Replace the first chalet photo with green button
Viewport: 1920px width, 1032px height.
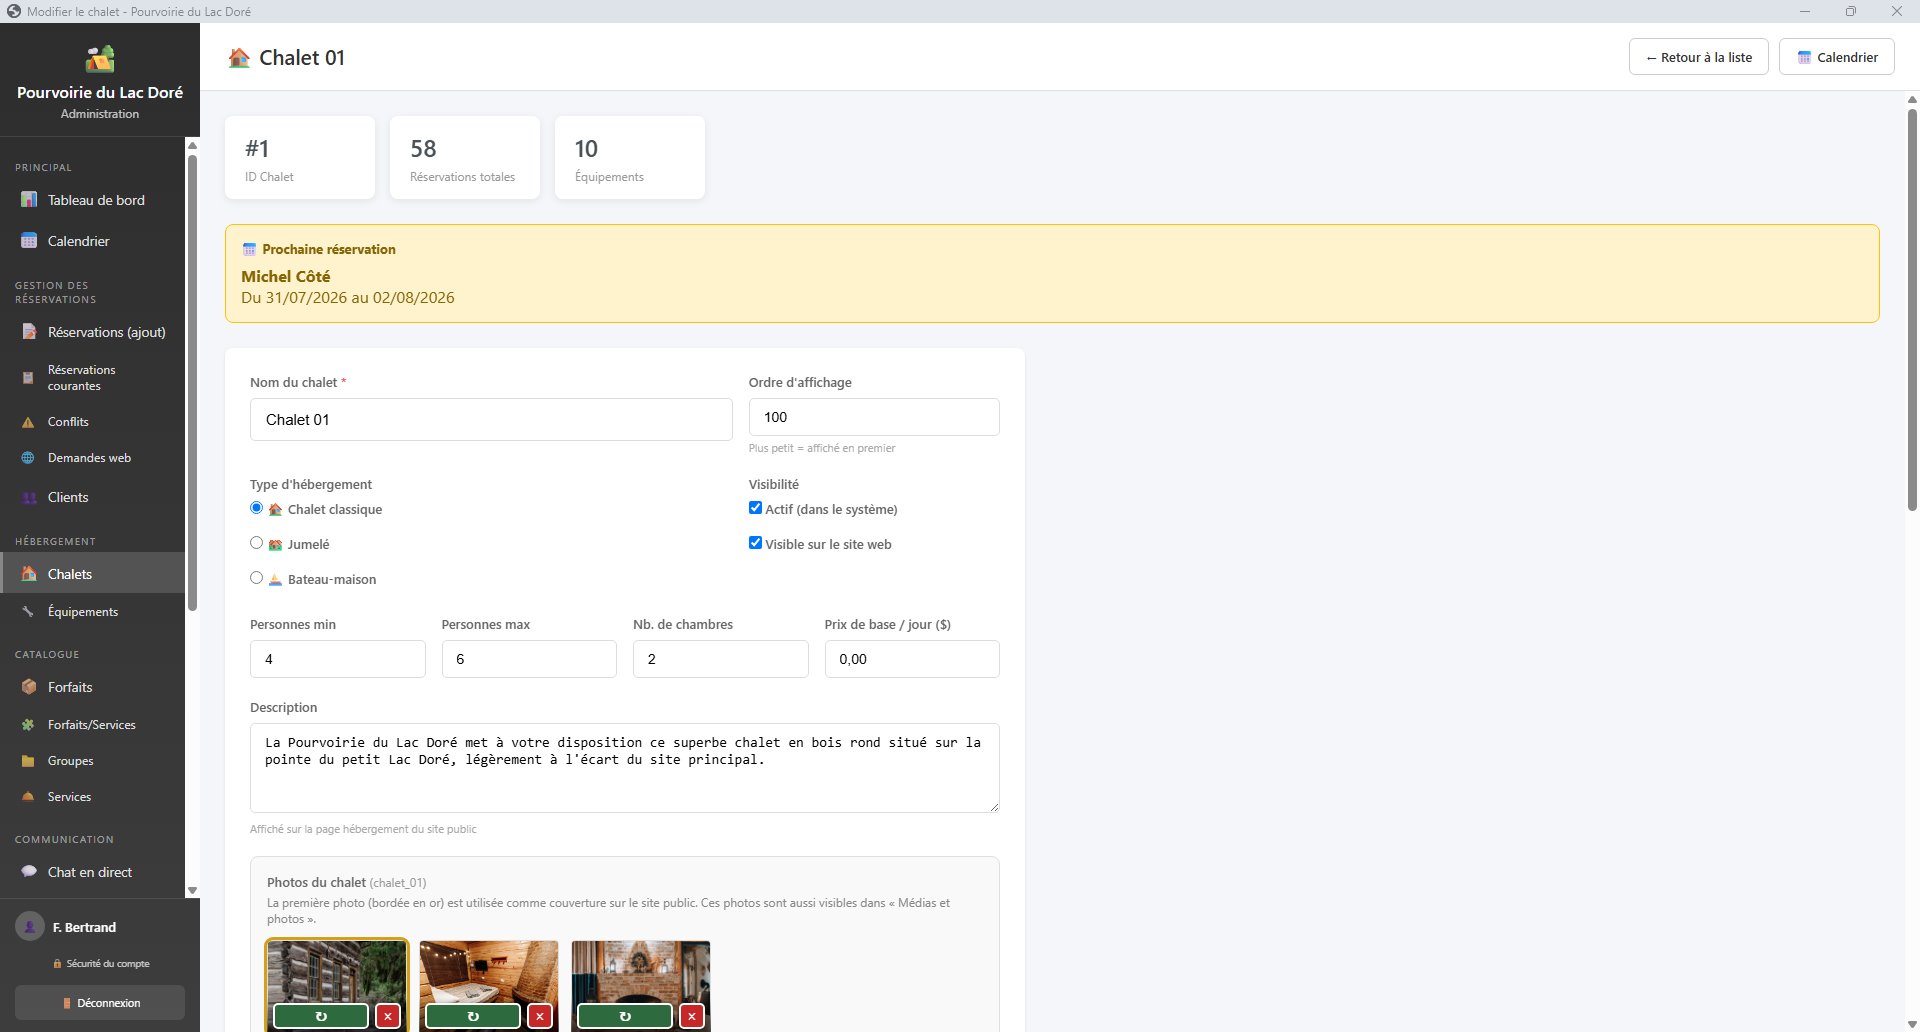click(x=321, y=1016)
